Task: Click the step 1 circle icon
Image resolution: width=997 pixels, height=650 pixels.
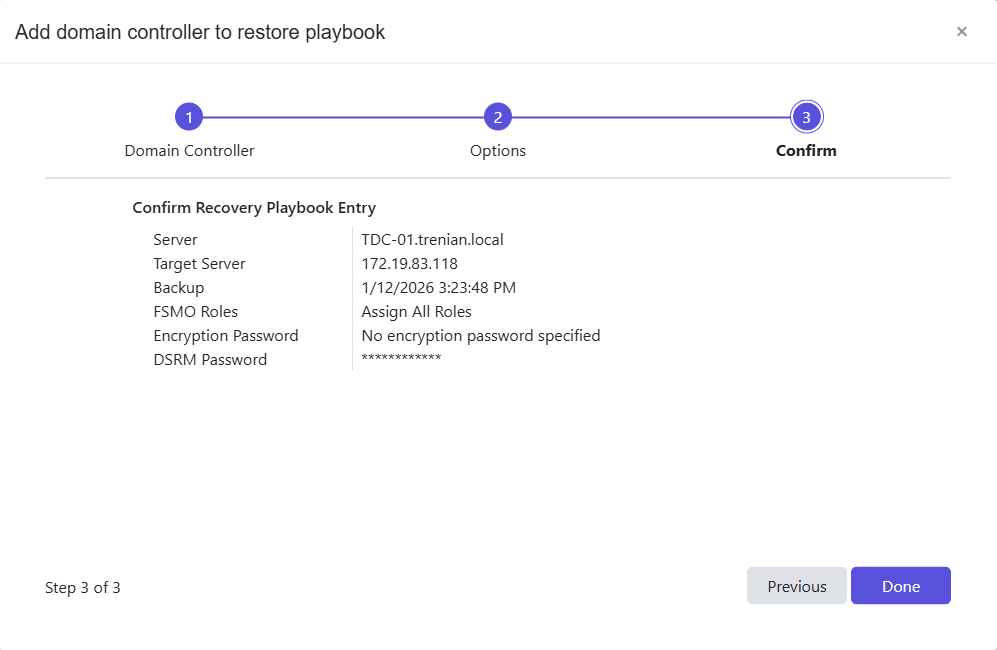Action: coord(189,116)
